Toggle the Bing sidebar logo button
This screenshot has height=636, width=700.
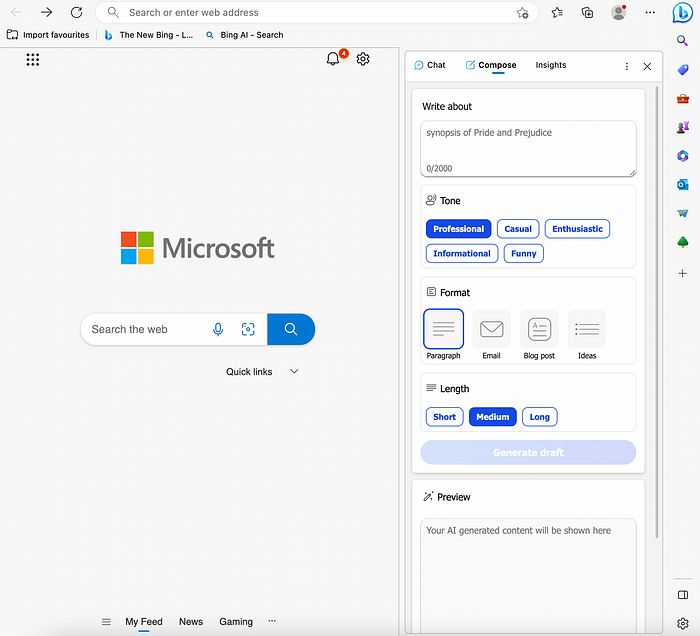682,12
